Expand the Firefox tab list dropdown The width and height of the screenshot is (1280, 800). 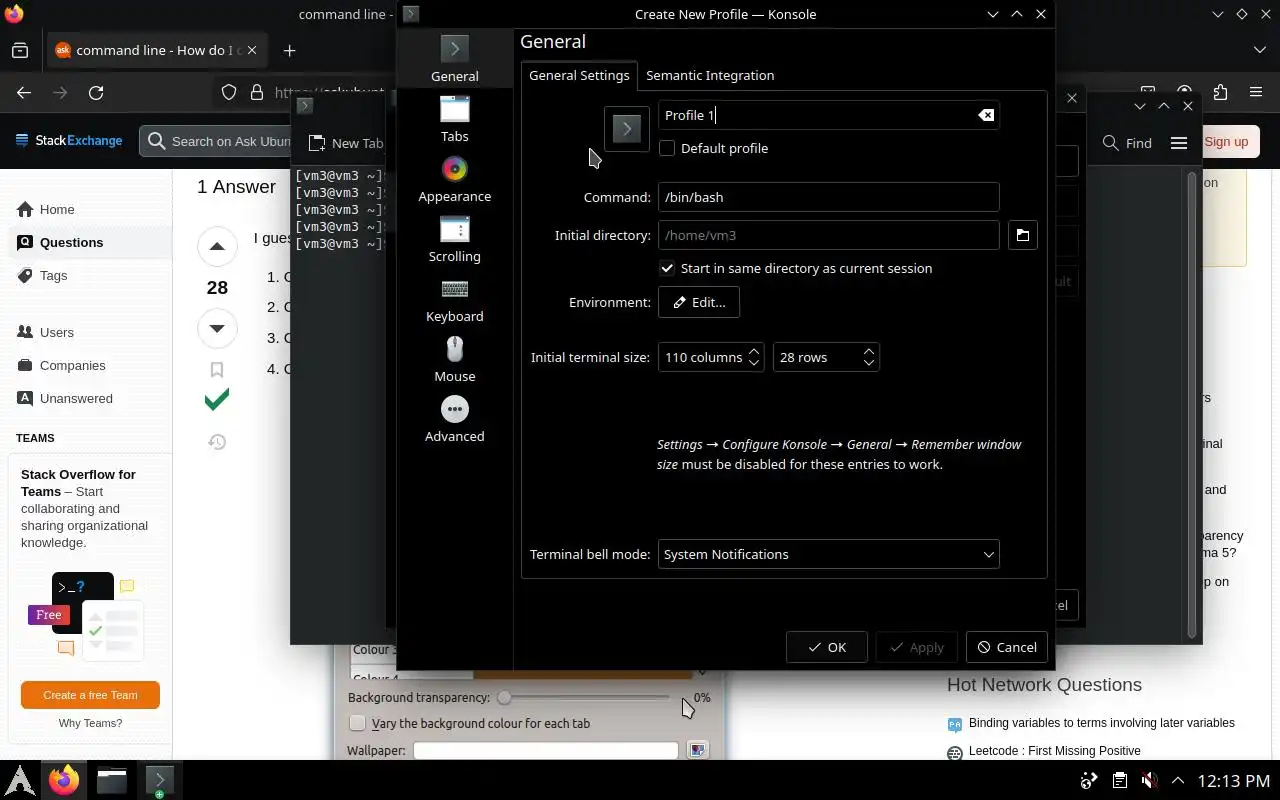1259,50
